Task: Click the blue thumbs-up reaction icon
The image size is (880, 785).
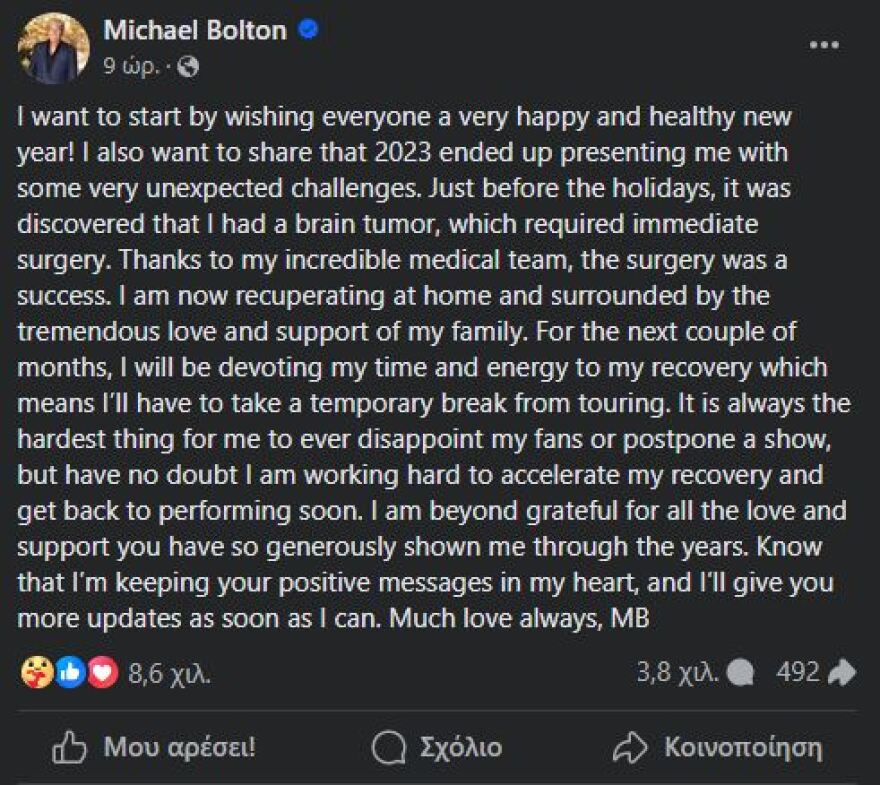Action: click(x=70, y=673)
